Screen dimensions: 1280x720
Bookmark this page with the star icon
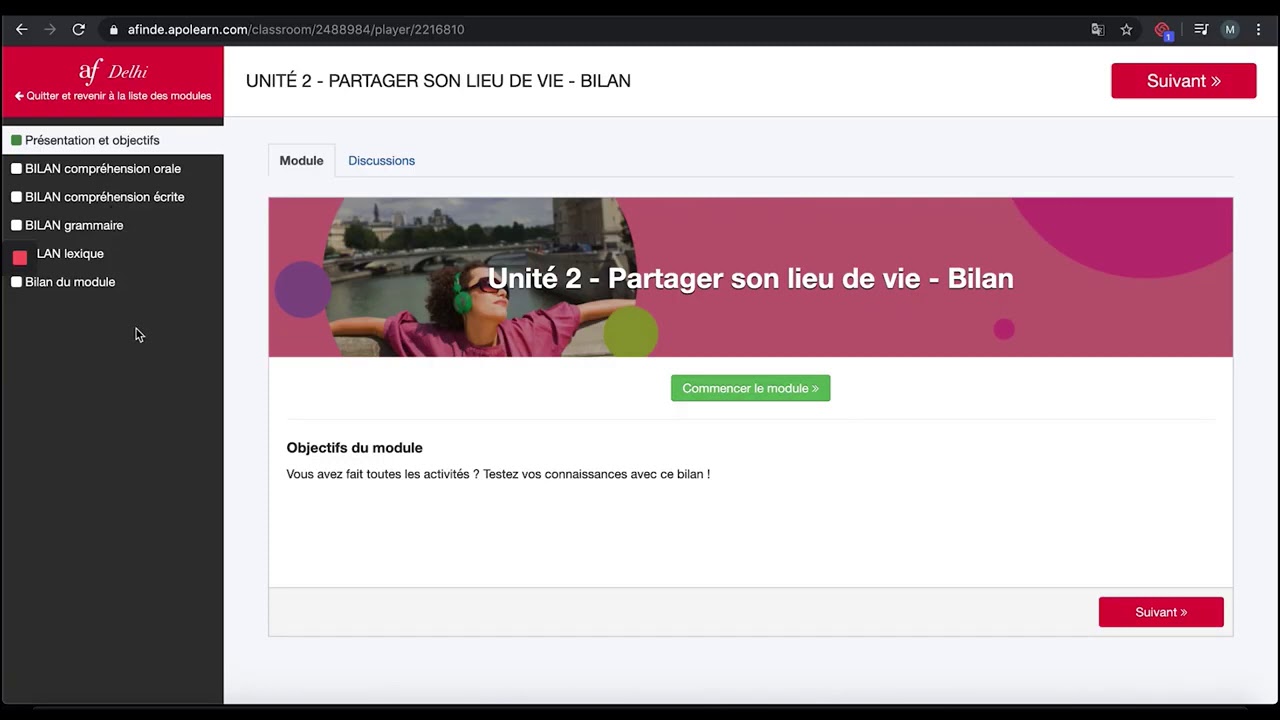point(1126,30)
